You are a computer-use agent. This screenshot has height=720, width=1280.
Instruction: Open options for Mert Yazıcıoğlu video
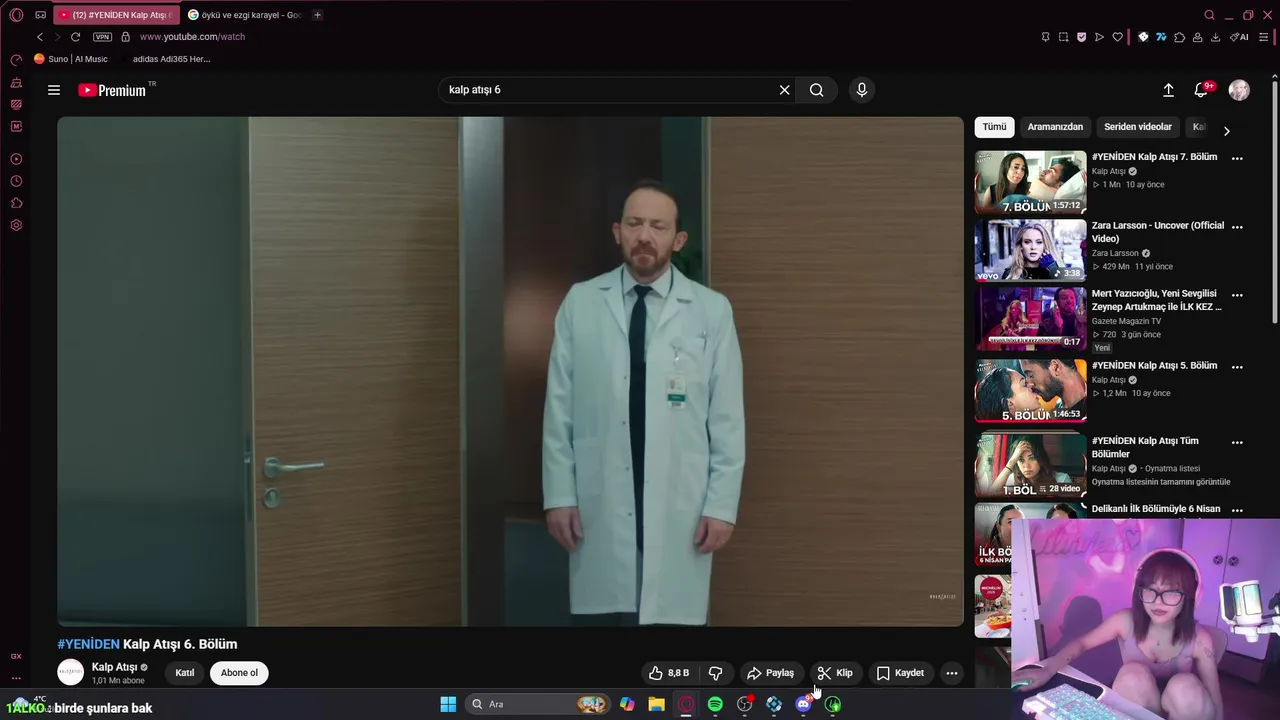click(1237, 295)
